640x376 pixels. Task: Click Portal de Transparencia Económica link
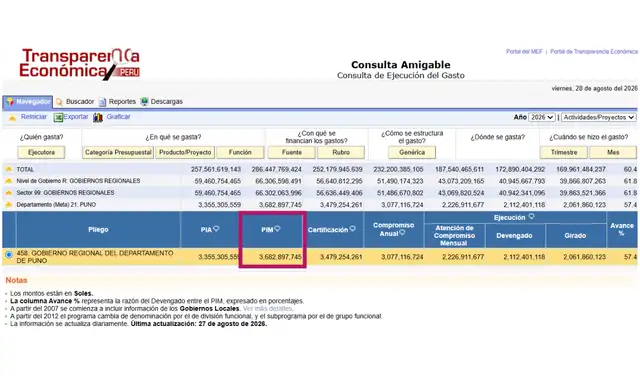coord(594,52)
